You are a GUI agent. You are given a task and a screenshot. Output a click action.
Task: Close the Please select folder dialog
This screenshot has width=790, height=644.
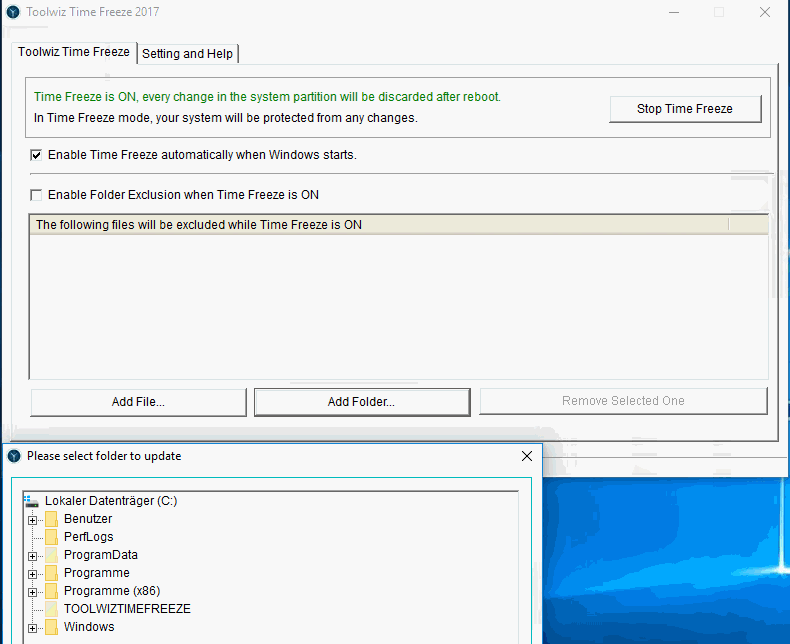click(527, 456)
